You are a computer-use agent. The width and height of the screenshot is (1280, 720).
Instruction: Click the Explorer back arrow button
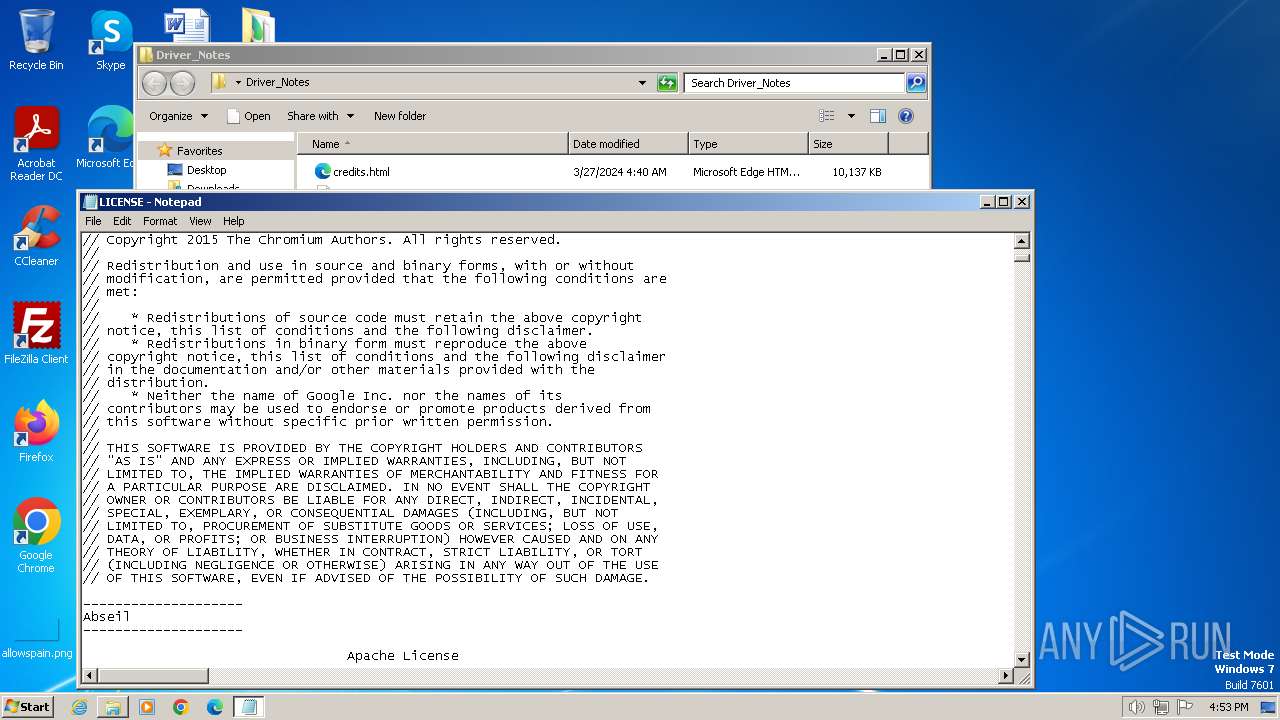154,83
